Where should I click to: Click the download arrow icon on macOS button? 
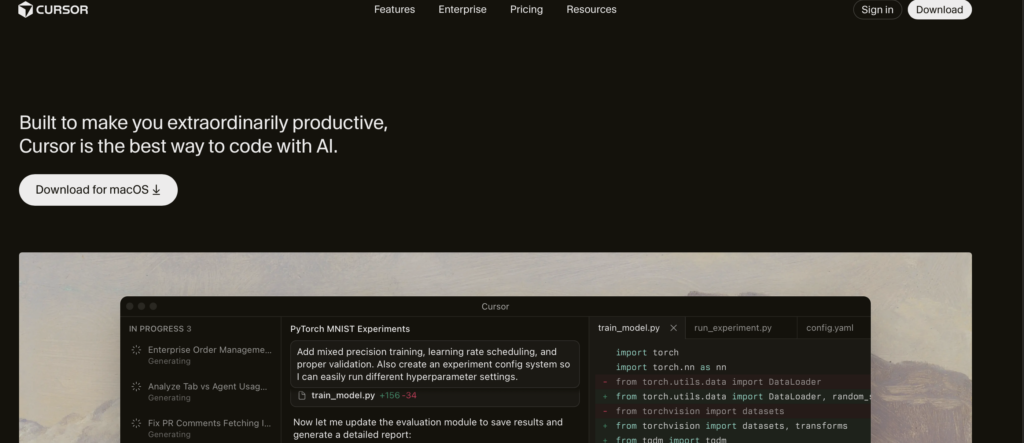156,190
